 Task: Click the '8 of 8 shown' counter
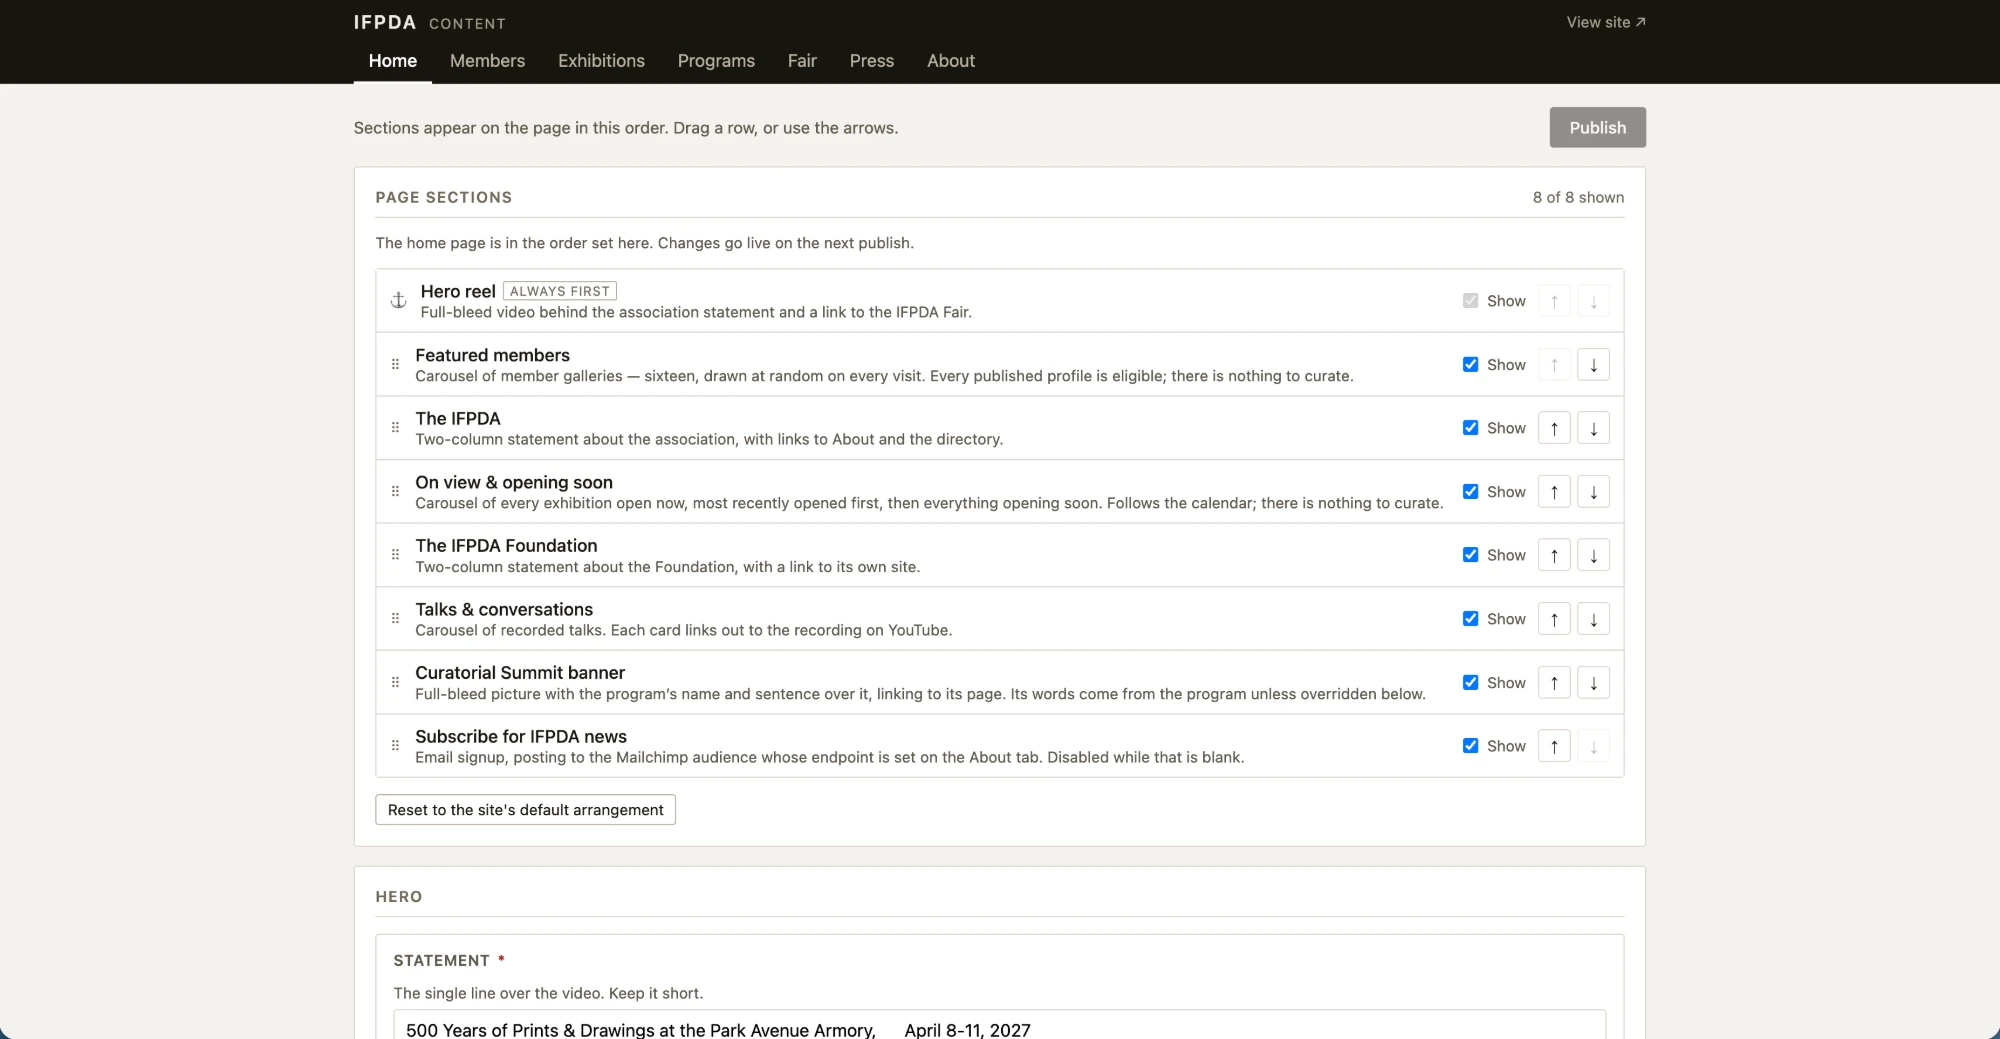click(1578, 197)
